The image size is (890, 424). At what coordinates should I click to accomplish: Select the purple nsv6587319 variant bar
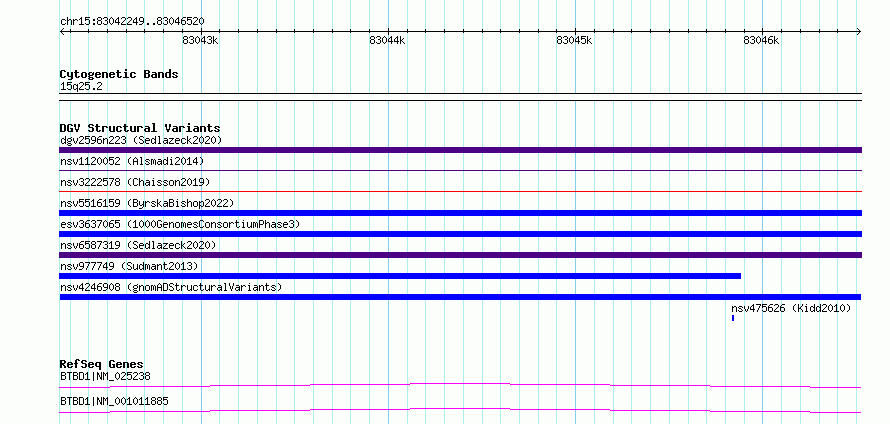click(x=460, y=255)
